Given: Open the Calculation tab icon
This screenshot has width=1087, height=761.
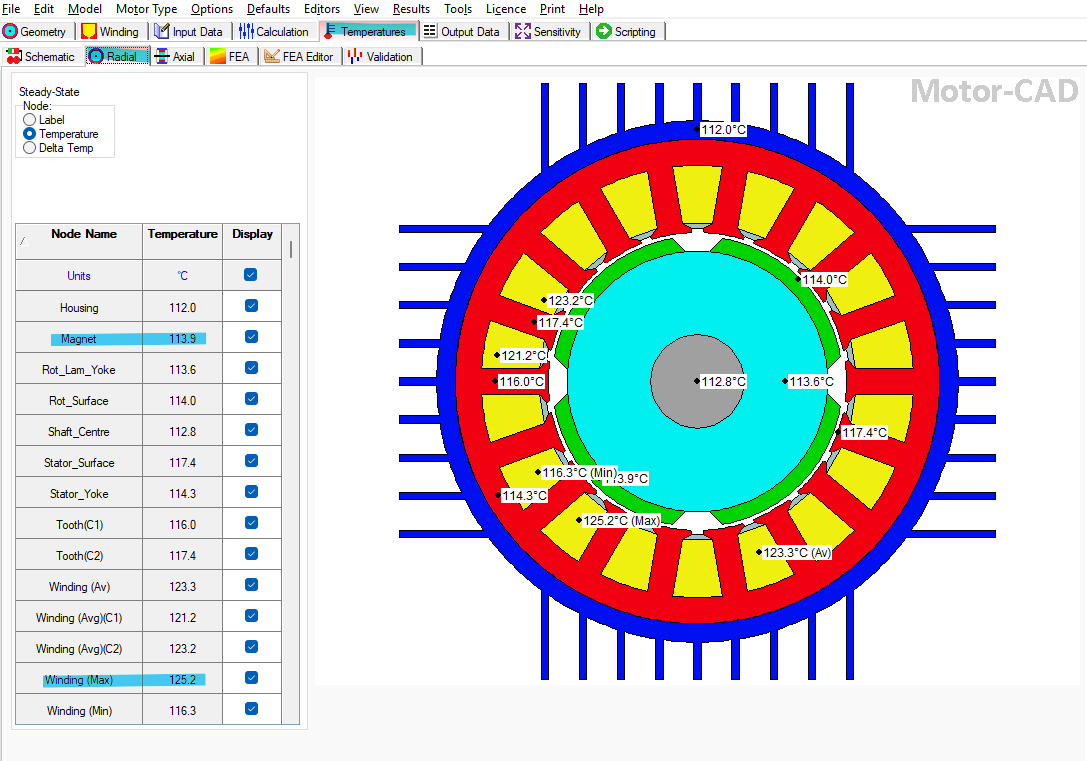Looking at the screenshot, I should click(246, 31).
